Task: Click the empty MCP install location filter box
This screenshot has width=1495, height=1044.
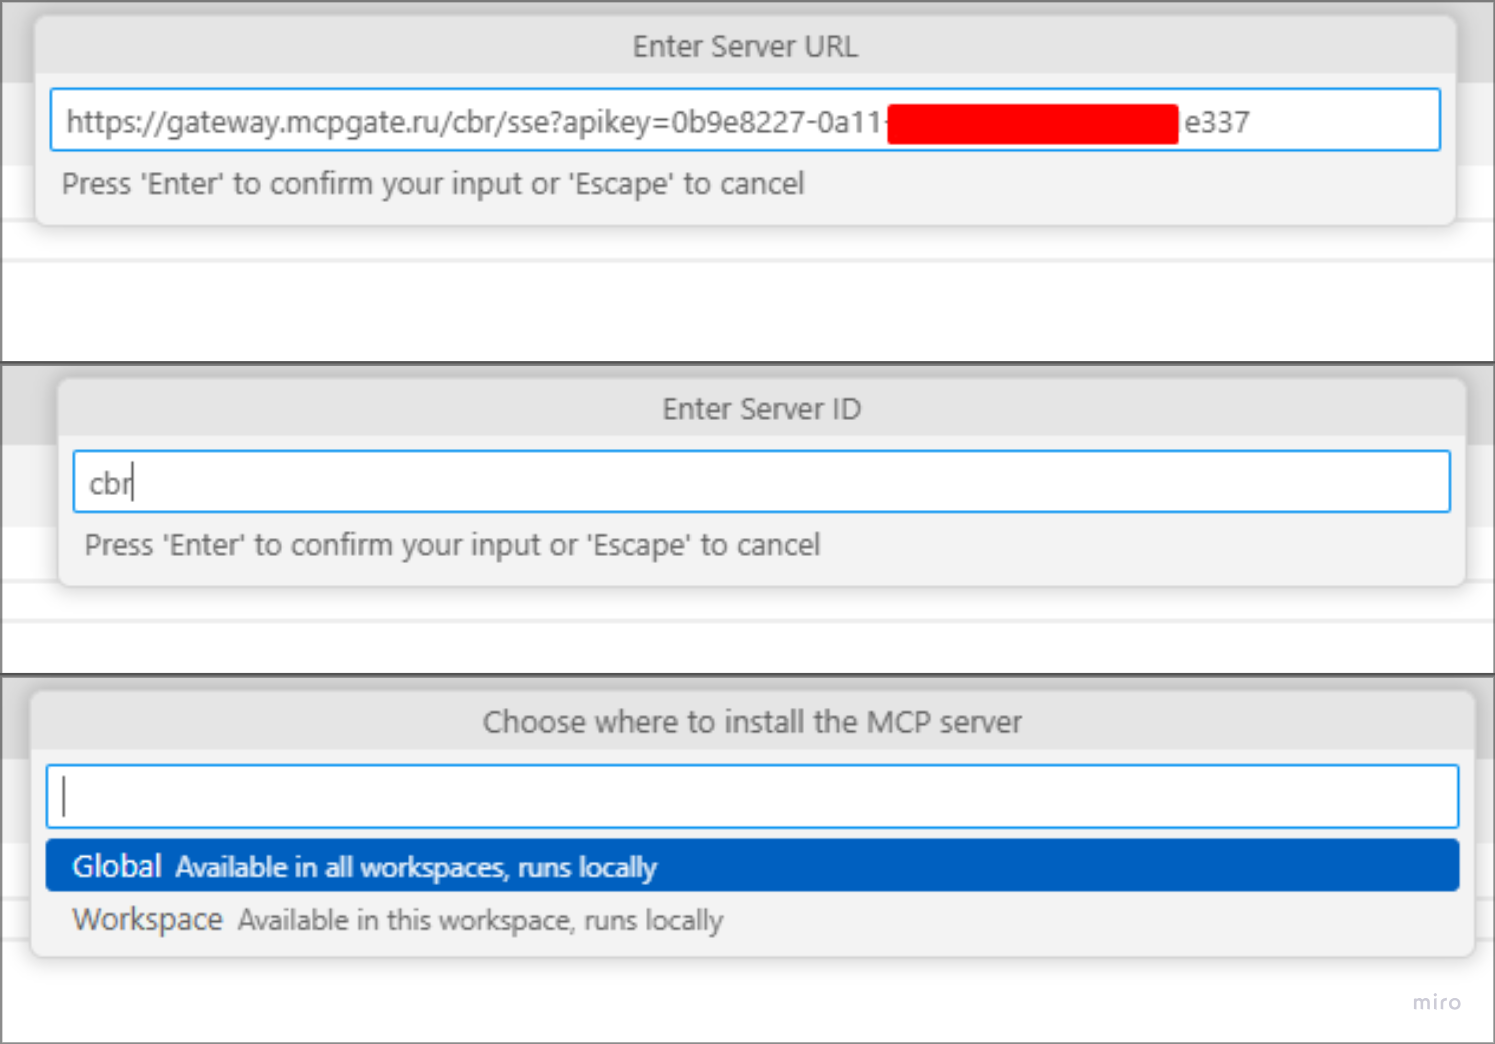Action: (x=752, y=796)
